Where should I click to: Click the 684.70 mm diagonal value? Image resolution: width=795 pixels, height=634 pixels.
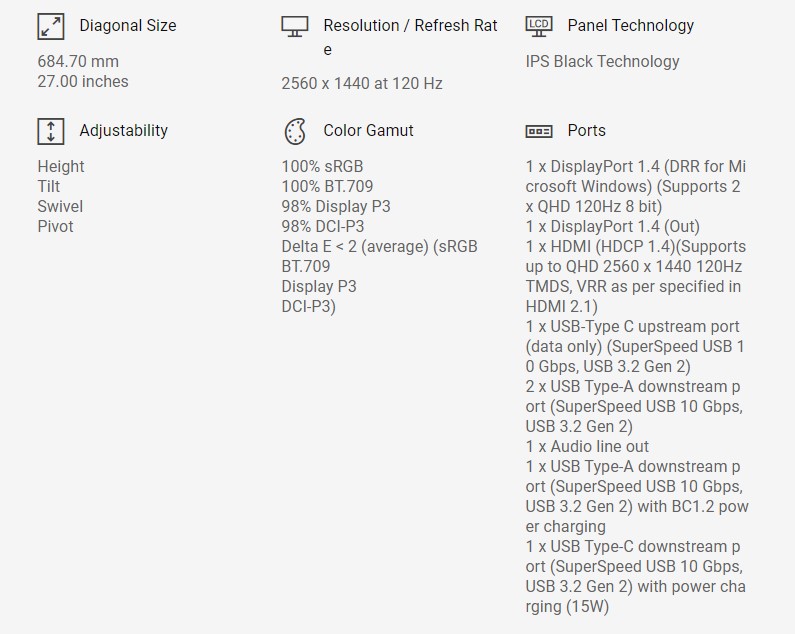78,62
